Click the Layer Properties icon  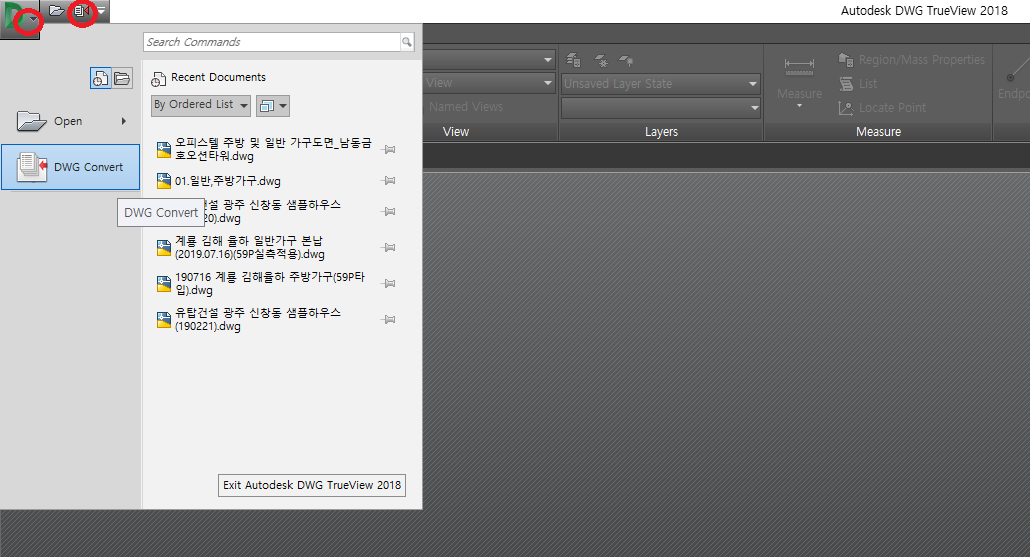tap(573, 60)
